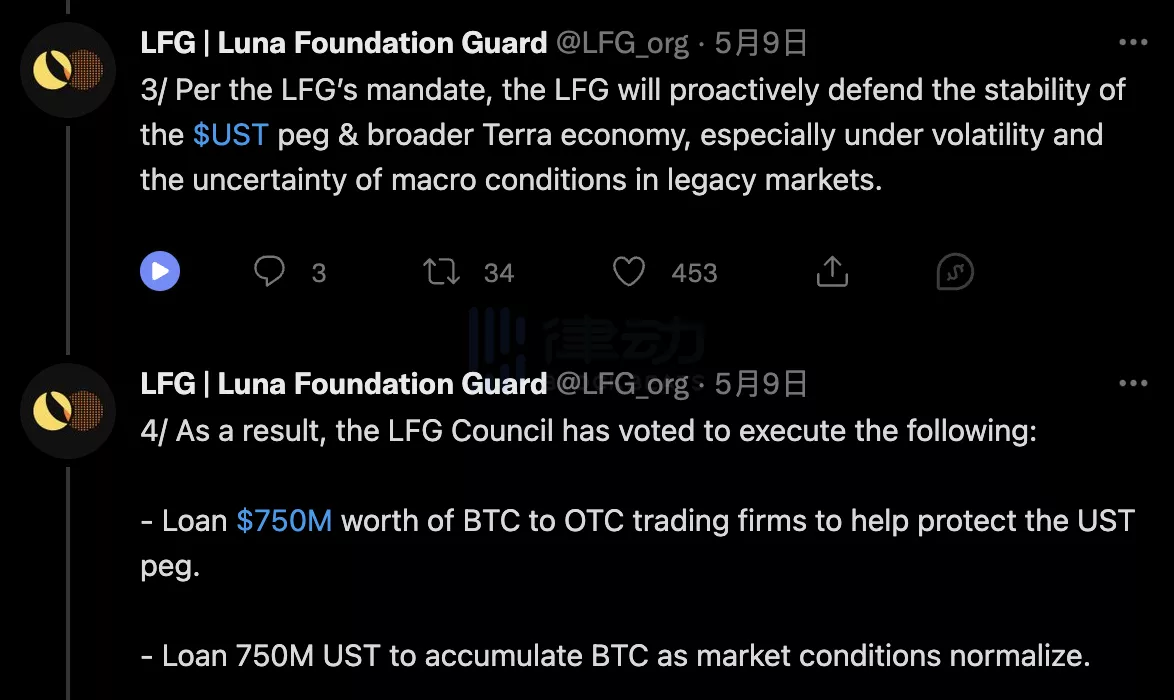Click the @LFG_org handle on tweet 3/
The height and width of the screenshot is (700, 1174).
click(x=621, y=43)
